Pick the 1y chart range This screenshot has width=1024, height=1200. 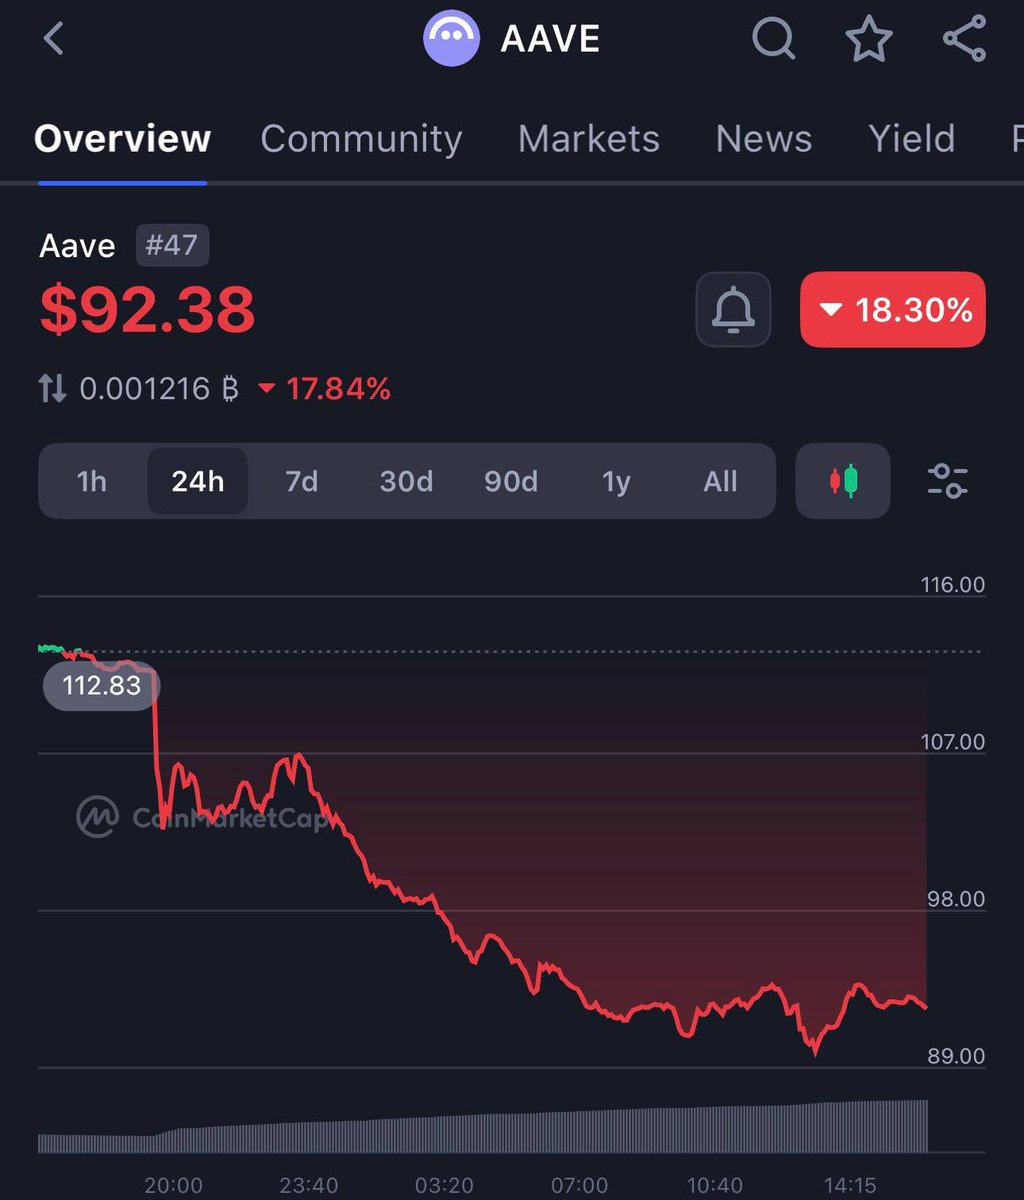pyautogui.click(x=616, y=482)
